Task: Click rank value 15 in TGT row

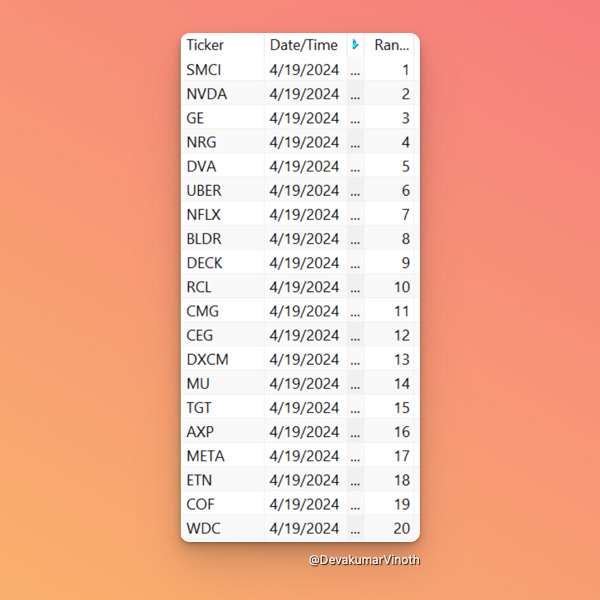Action: pos(389,407)
